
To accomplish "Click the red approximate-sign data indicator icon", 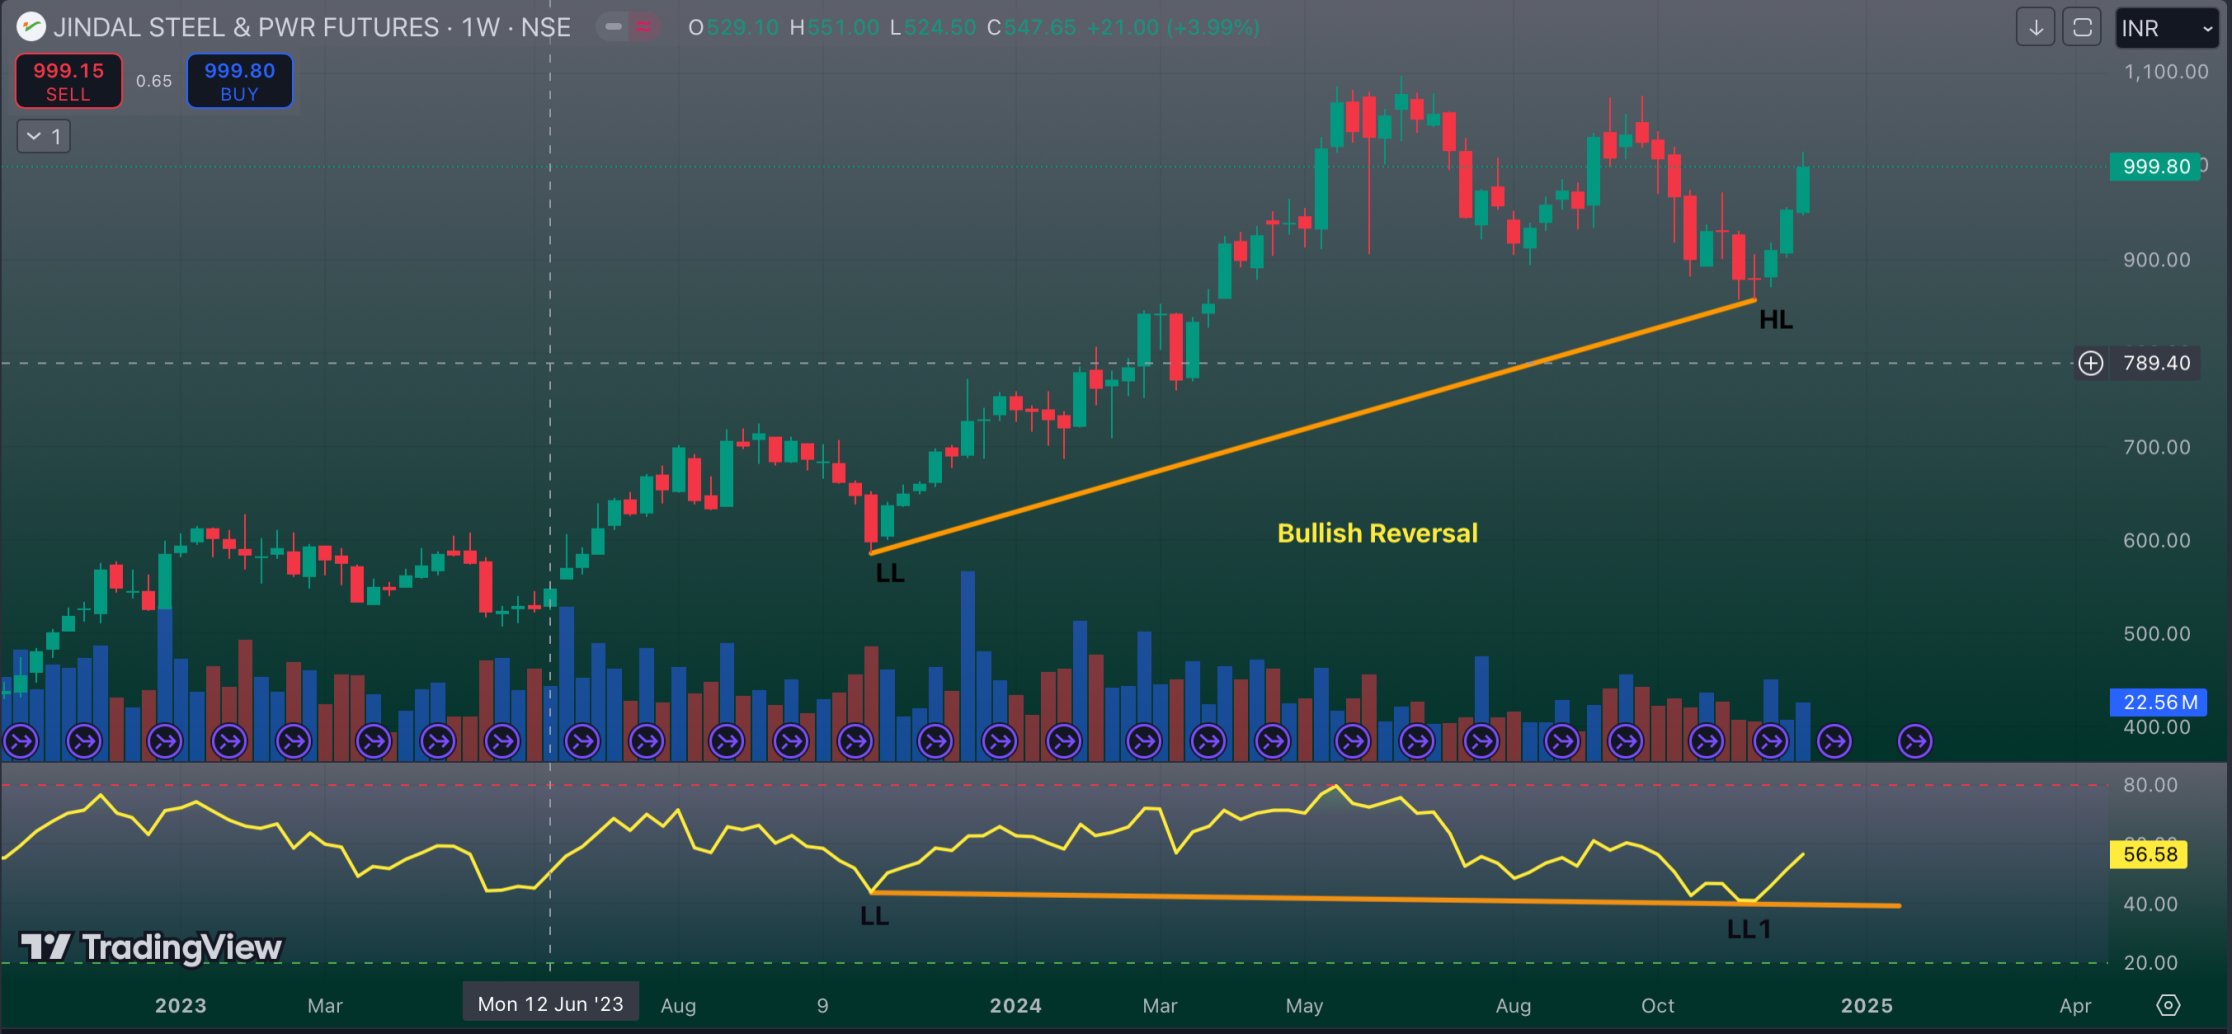I will (x=643, y=27).
